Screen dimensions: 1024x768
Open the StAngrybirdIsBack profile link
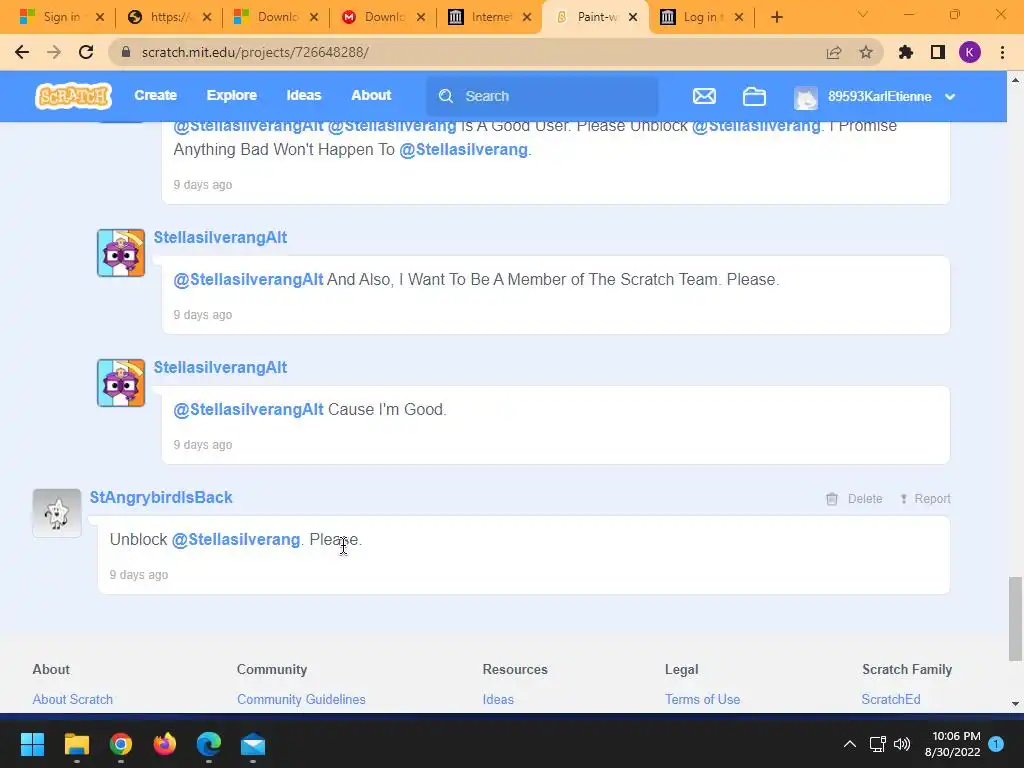point(161,498)
